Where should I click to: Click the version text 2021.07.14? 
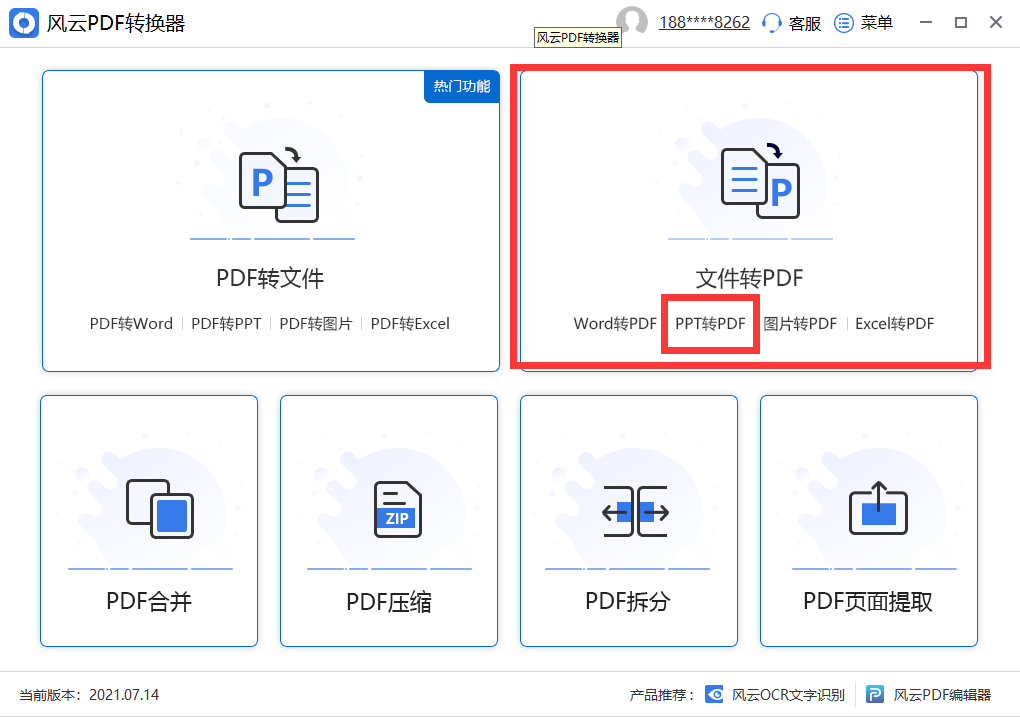124,695
